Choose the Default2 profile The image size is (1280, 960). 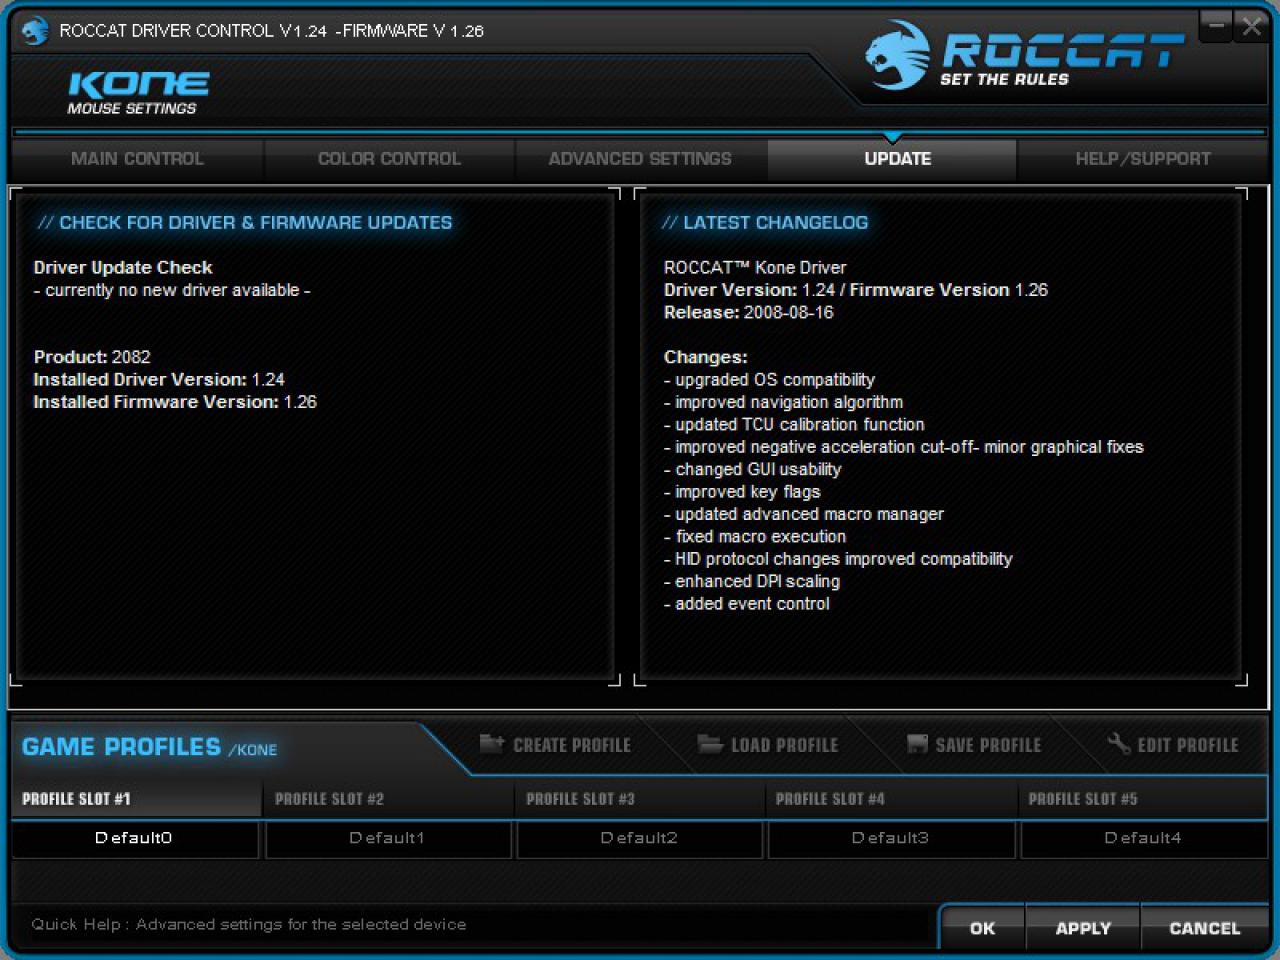[640, 838]
